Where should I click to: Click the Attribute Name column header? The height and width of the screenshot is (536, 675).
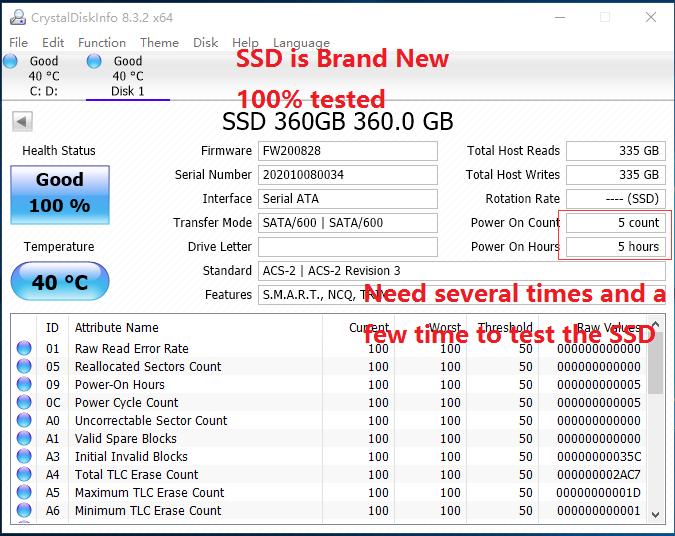pos(195,328)
